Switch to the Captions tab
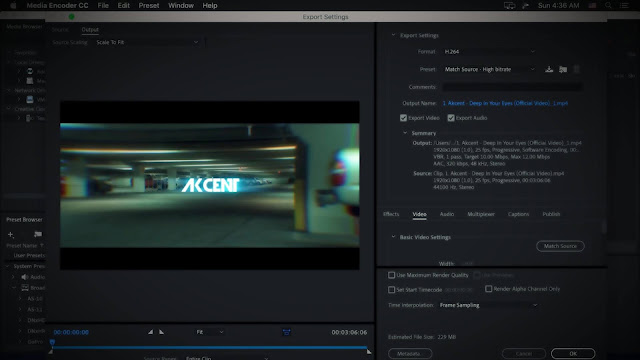This screenshot has height=360, width=640. tap(518, 214)
